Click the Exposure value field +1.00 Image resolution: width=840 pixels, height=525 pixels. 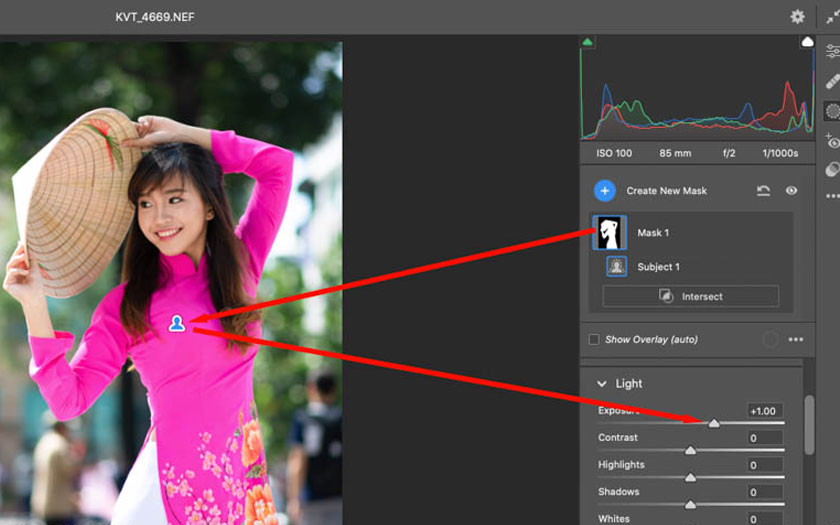point(766,411)
